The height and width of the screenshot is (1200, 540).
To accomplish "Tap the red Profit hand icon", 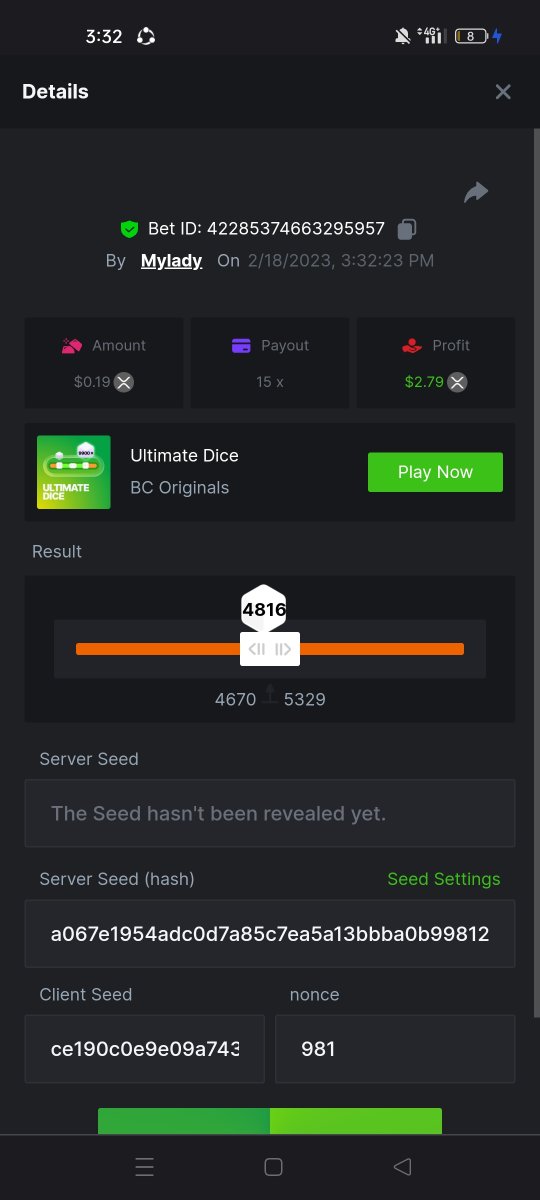I will (x=411, y=346).
